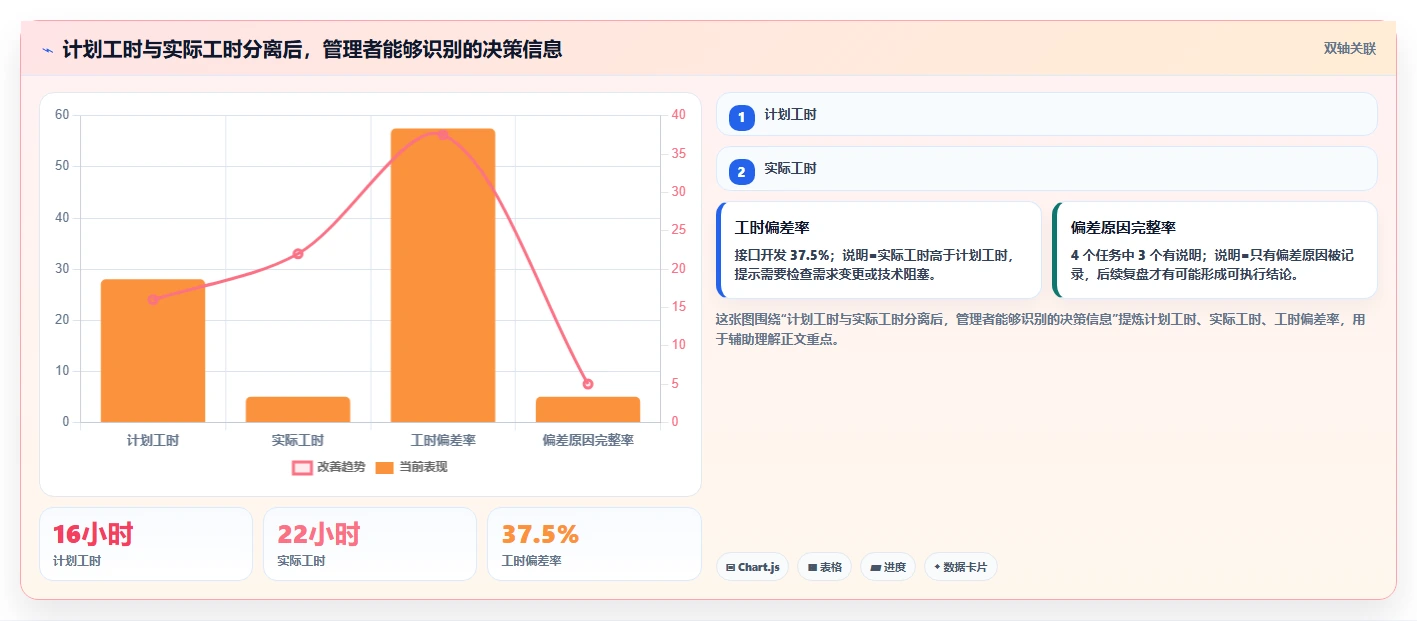Open the 偏差原因完整率 info card

point(1215,250)
